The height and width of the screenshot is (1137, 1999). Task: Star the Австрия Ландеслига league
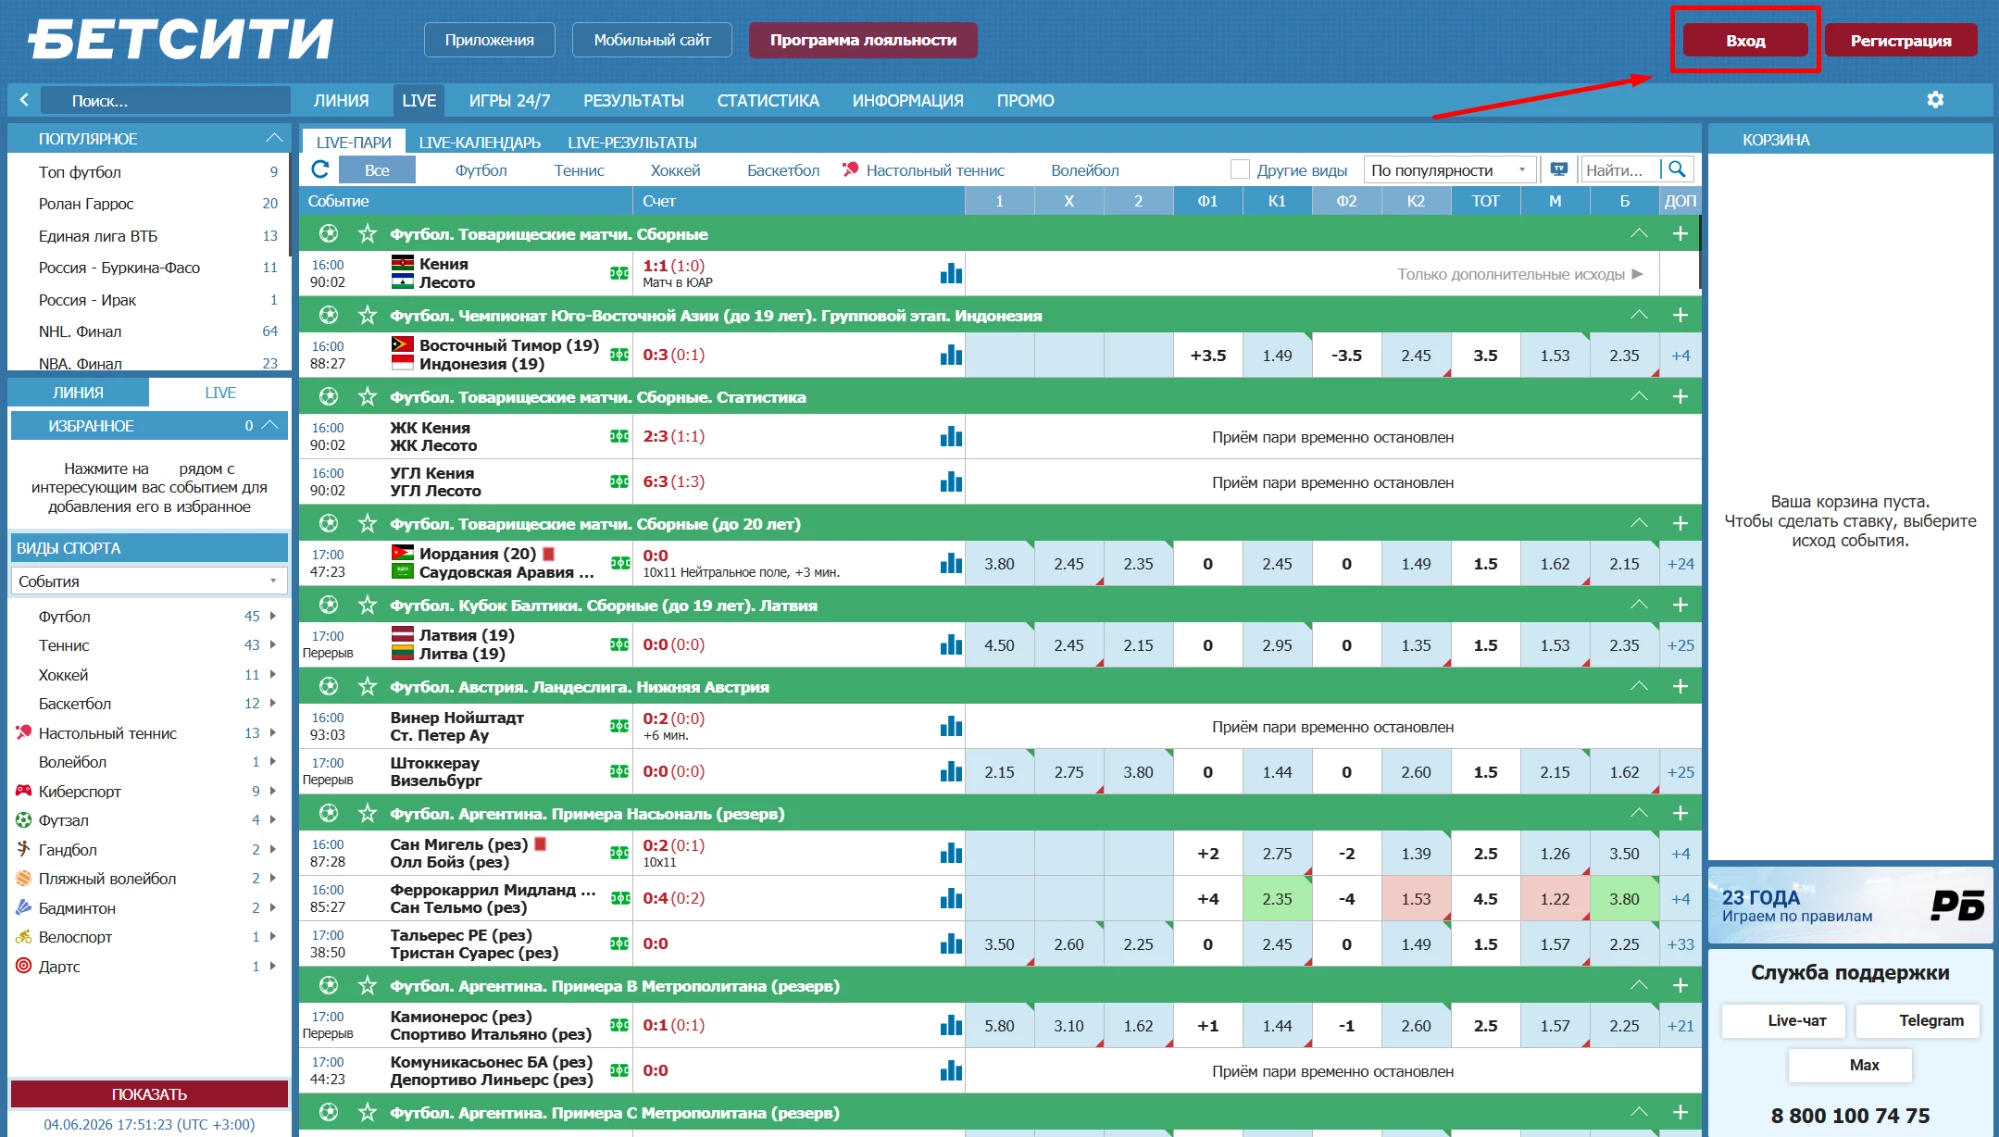(x=367, y=687)
